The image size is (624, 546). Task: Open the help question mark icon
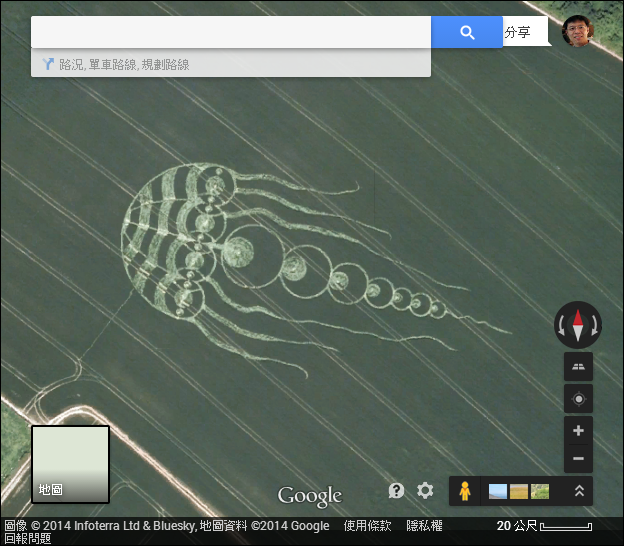pos(396,491)
